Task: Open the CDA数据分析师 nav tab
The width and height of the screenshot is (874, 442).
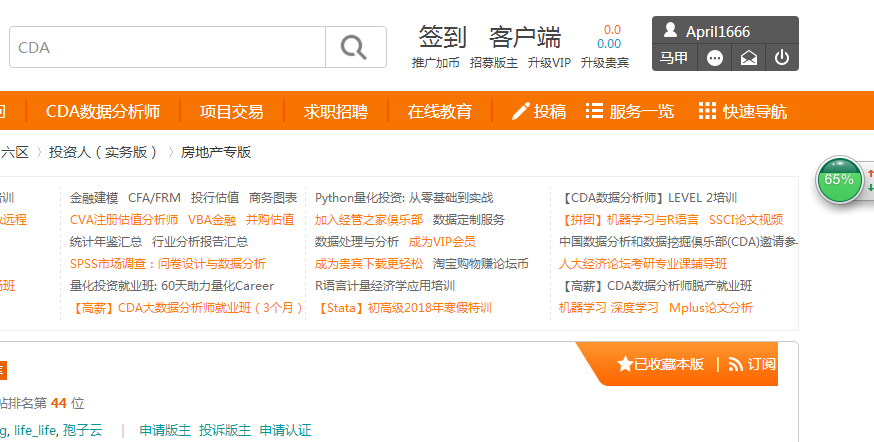Action: tap(103, 111)
